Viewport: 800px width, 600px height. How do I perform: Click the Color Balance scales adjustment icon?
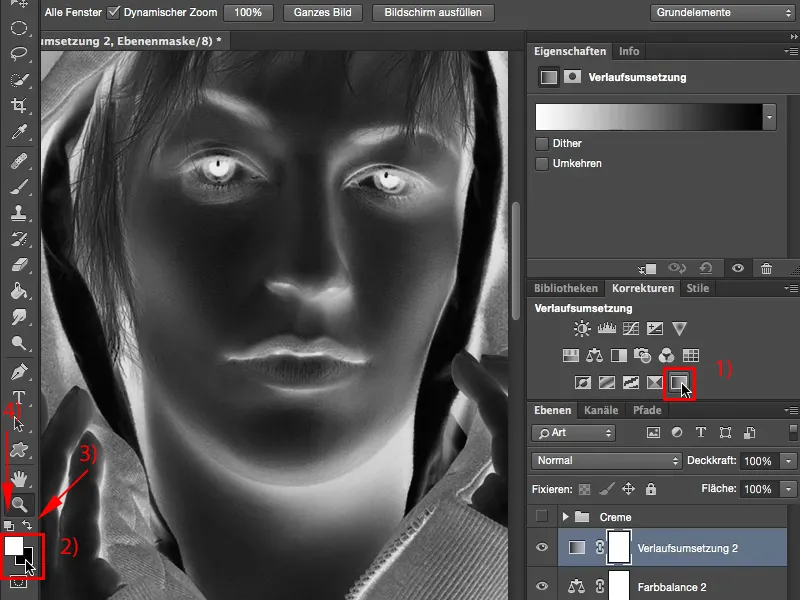592,354
